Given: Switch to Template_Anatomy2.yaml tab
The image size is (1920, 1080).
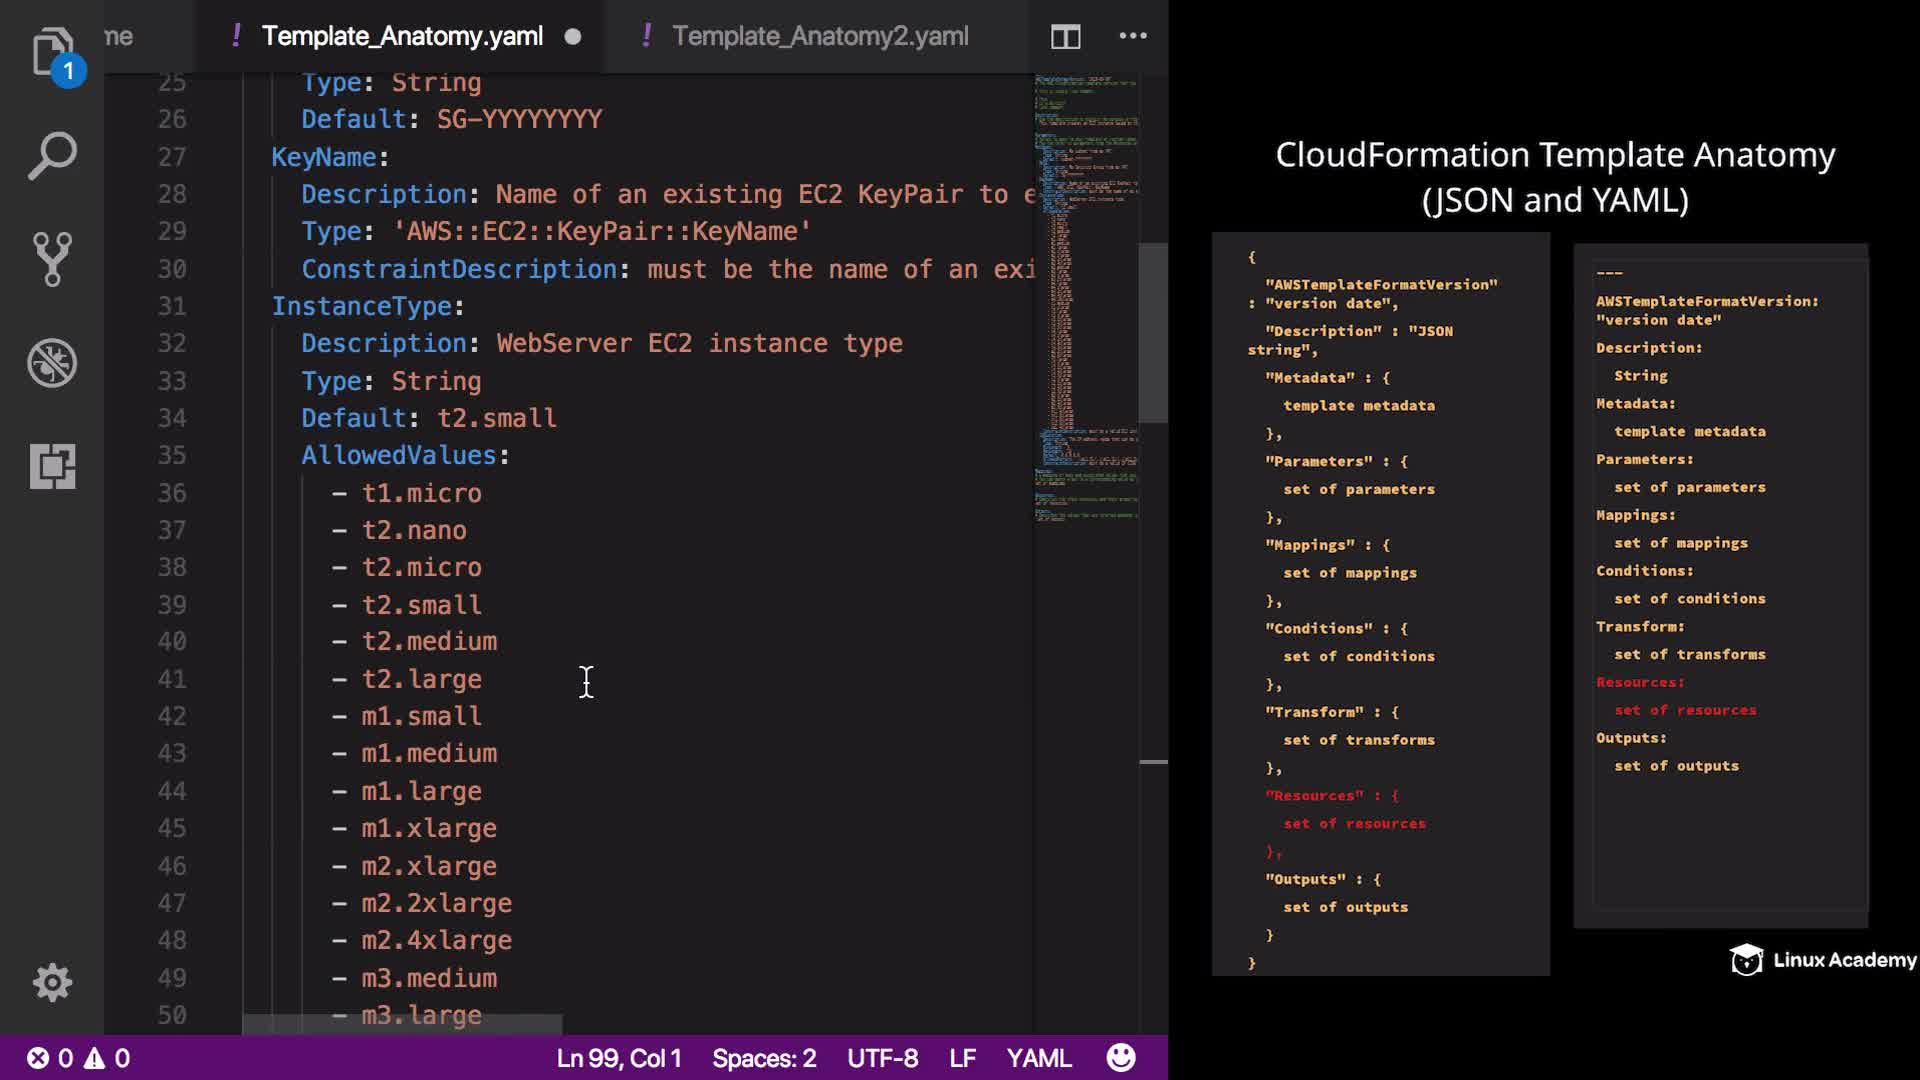Looking at the screenshot, I should tap(819, 36).
